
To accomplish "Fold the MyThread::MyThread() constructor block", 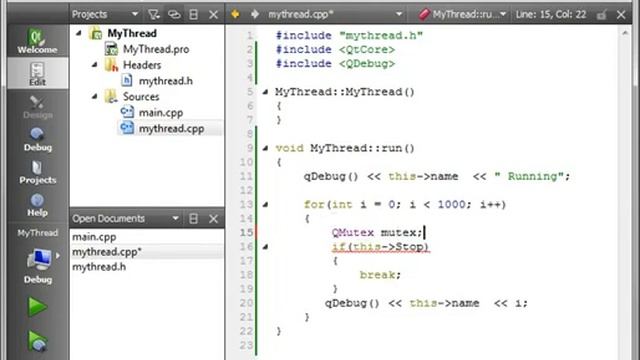I will [265, 92].
